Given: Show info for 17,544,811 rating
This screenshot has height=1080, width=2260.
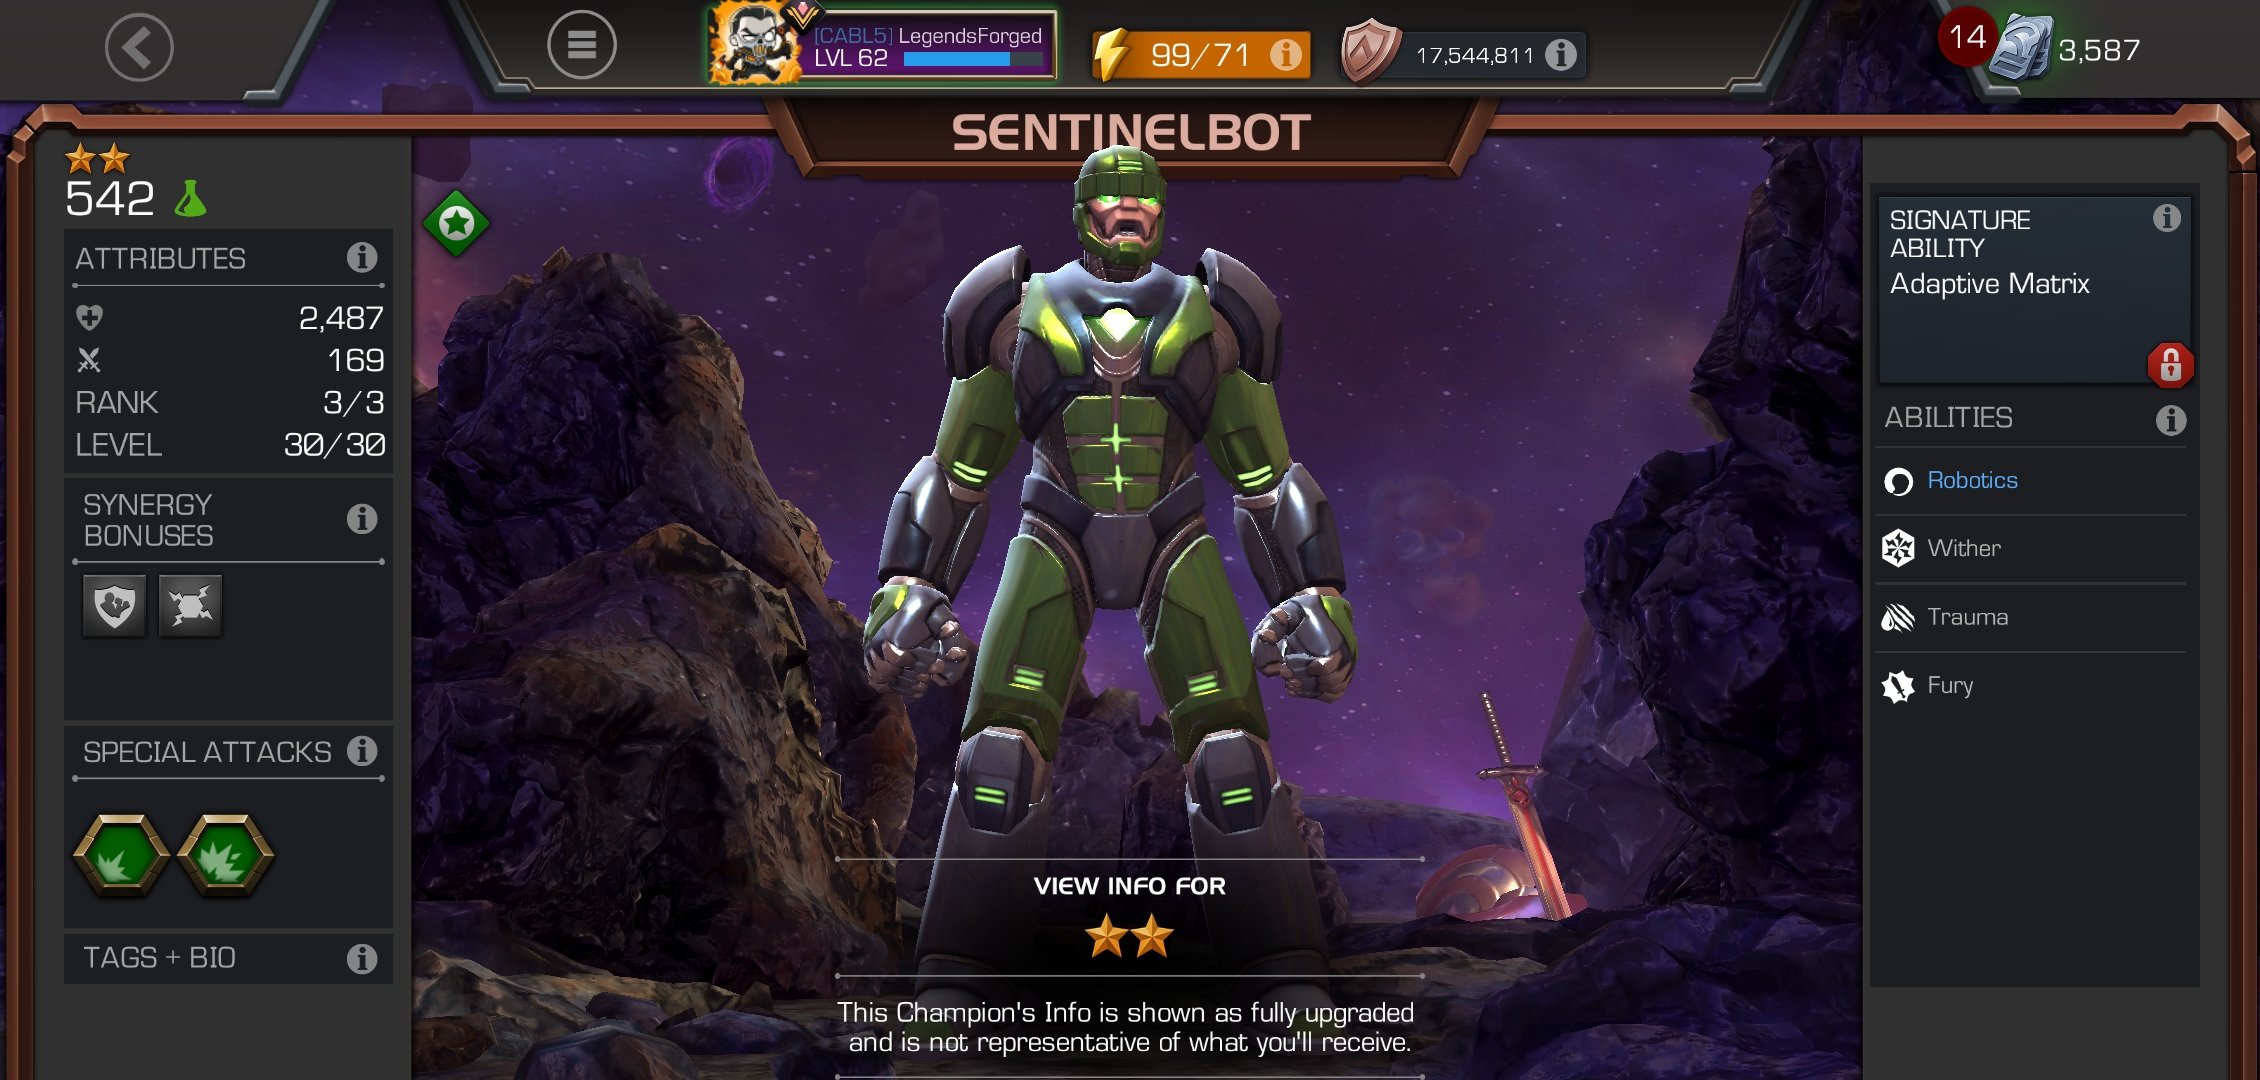Looking at the screenshot, I should (x=1560, y=54).
